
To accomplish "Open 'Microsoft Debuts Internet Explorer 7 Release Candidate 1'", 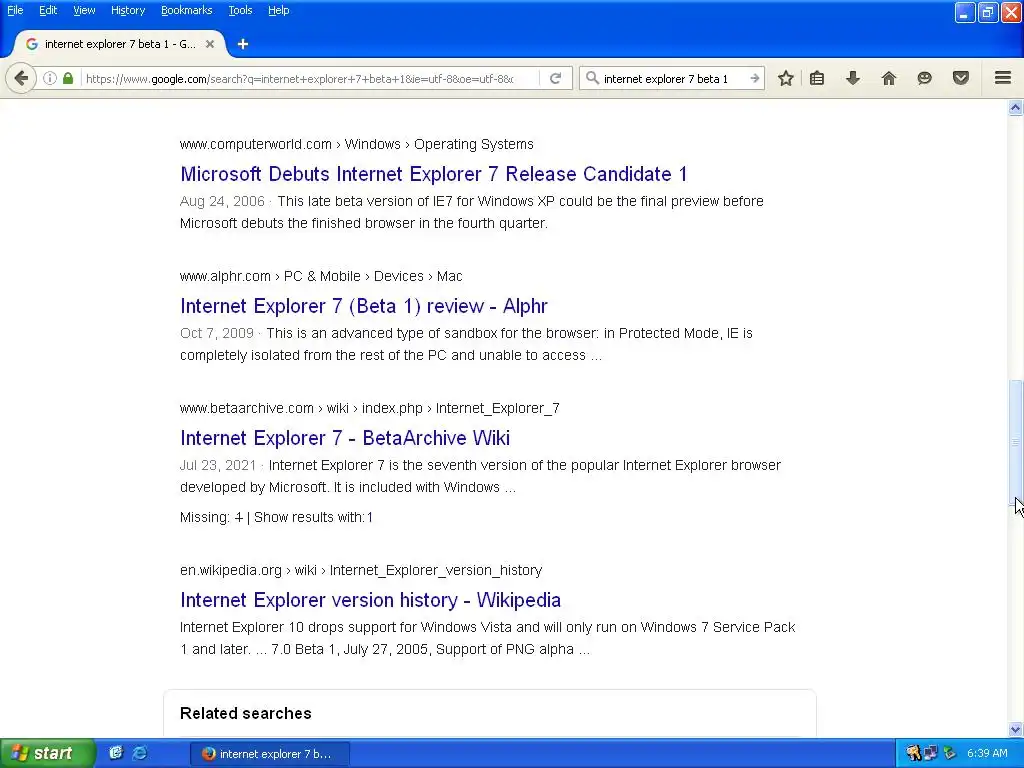I will [434, 174].
